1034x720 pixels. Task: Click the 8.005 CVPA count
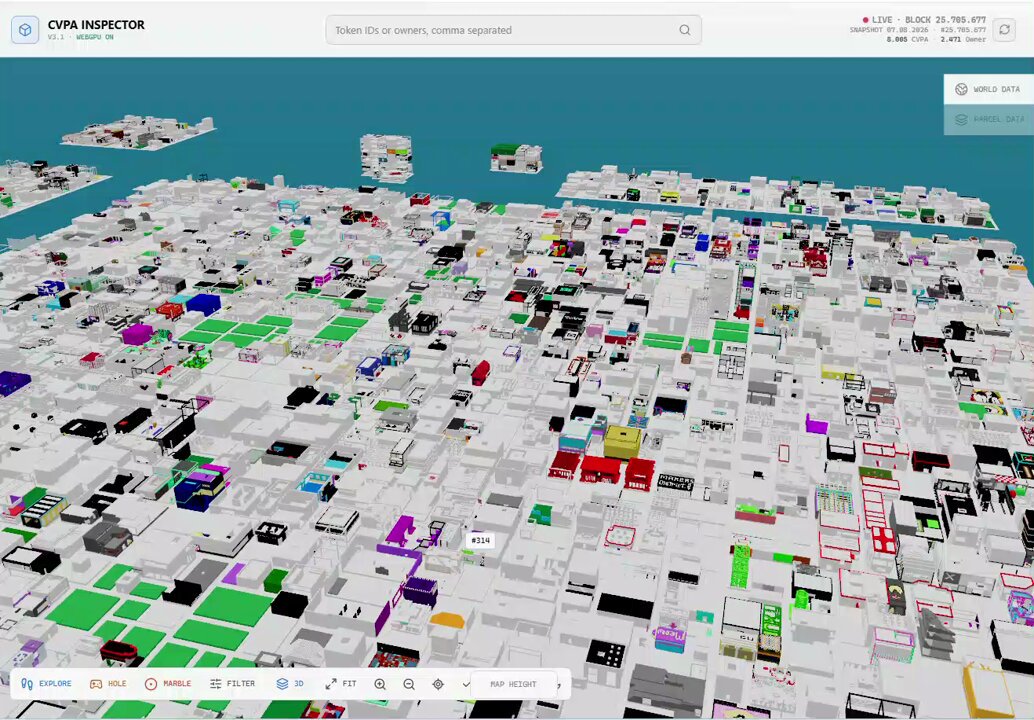(x=907, y=40)
